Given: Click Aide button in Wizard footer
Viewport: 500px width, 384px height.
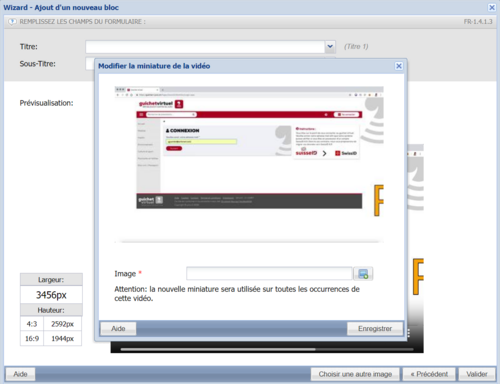Looking at the screenshot, I should (x=20, y=374).
